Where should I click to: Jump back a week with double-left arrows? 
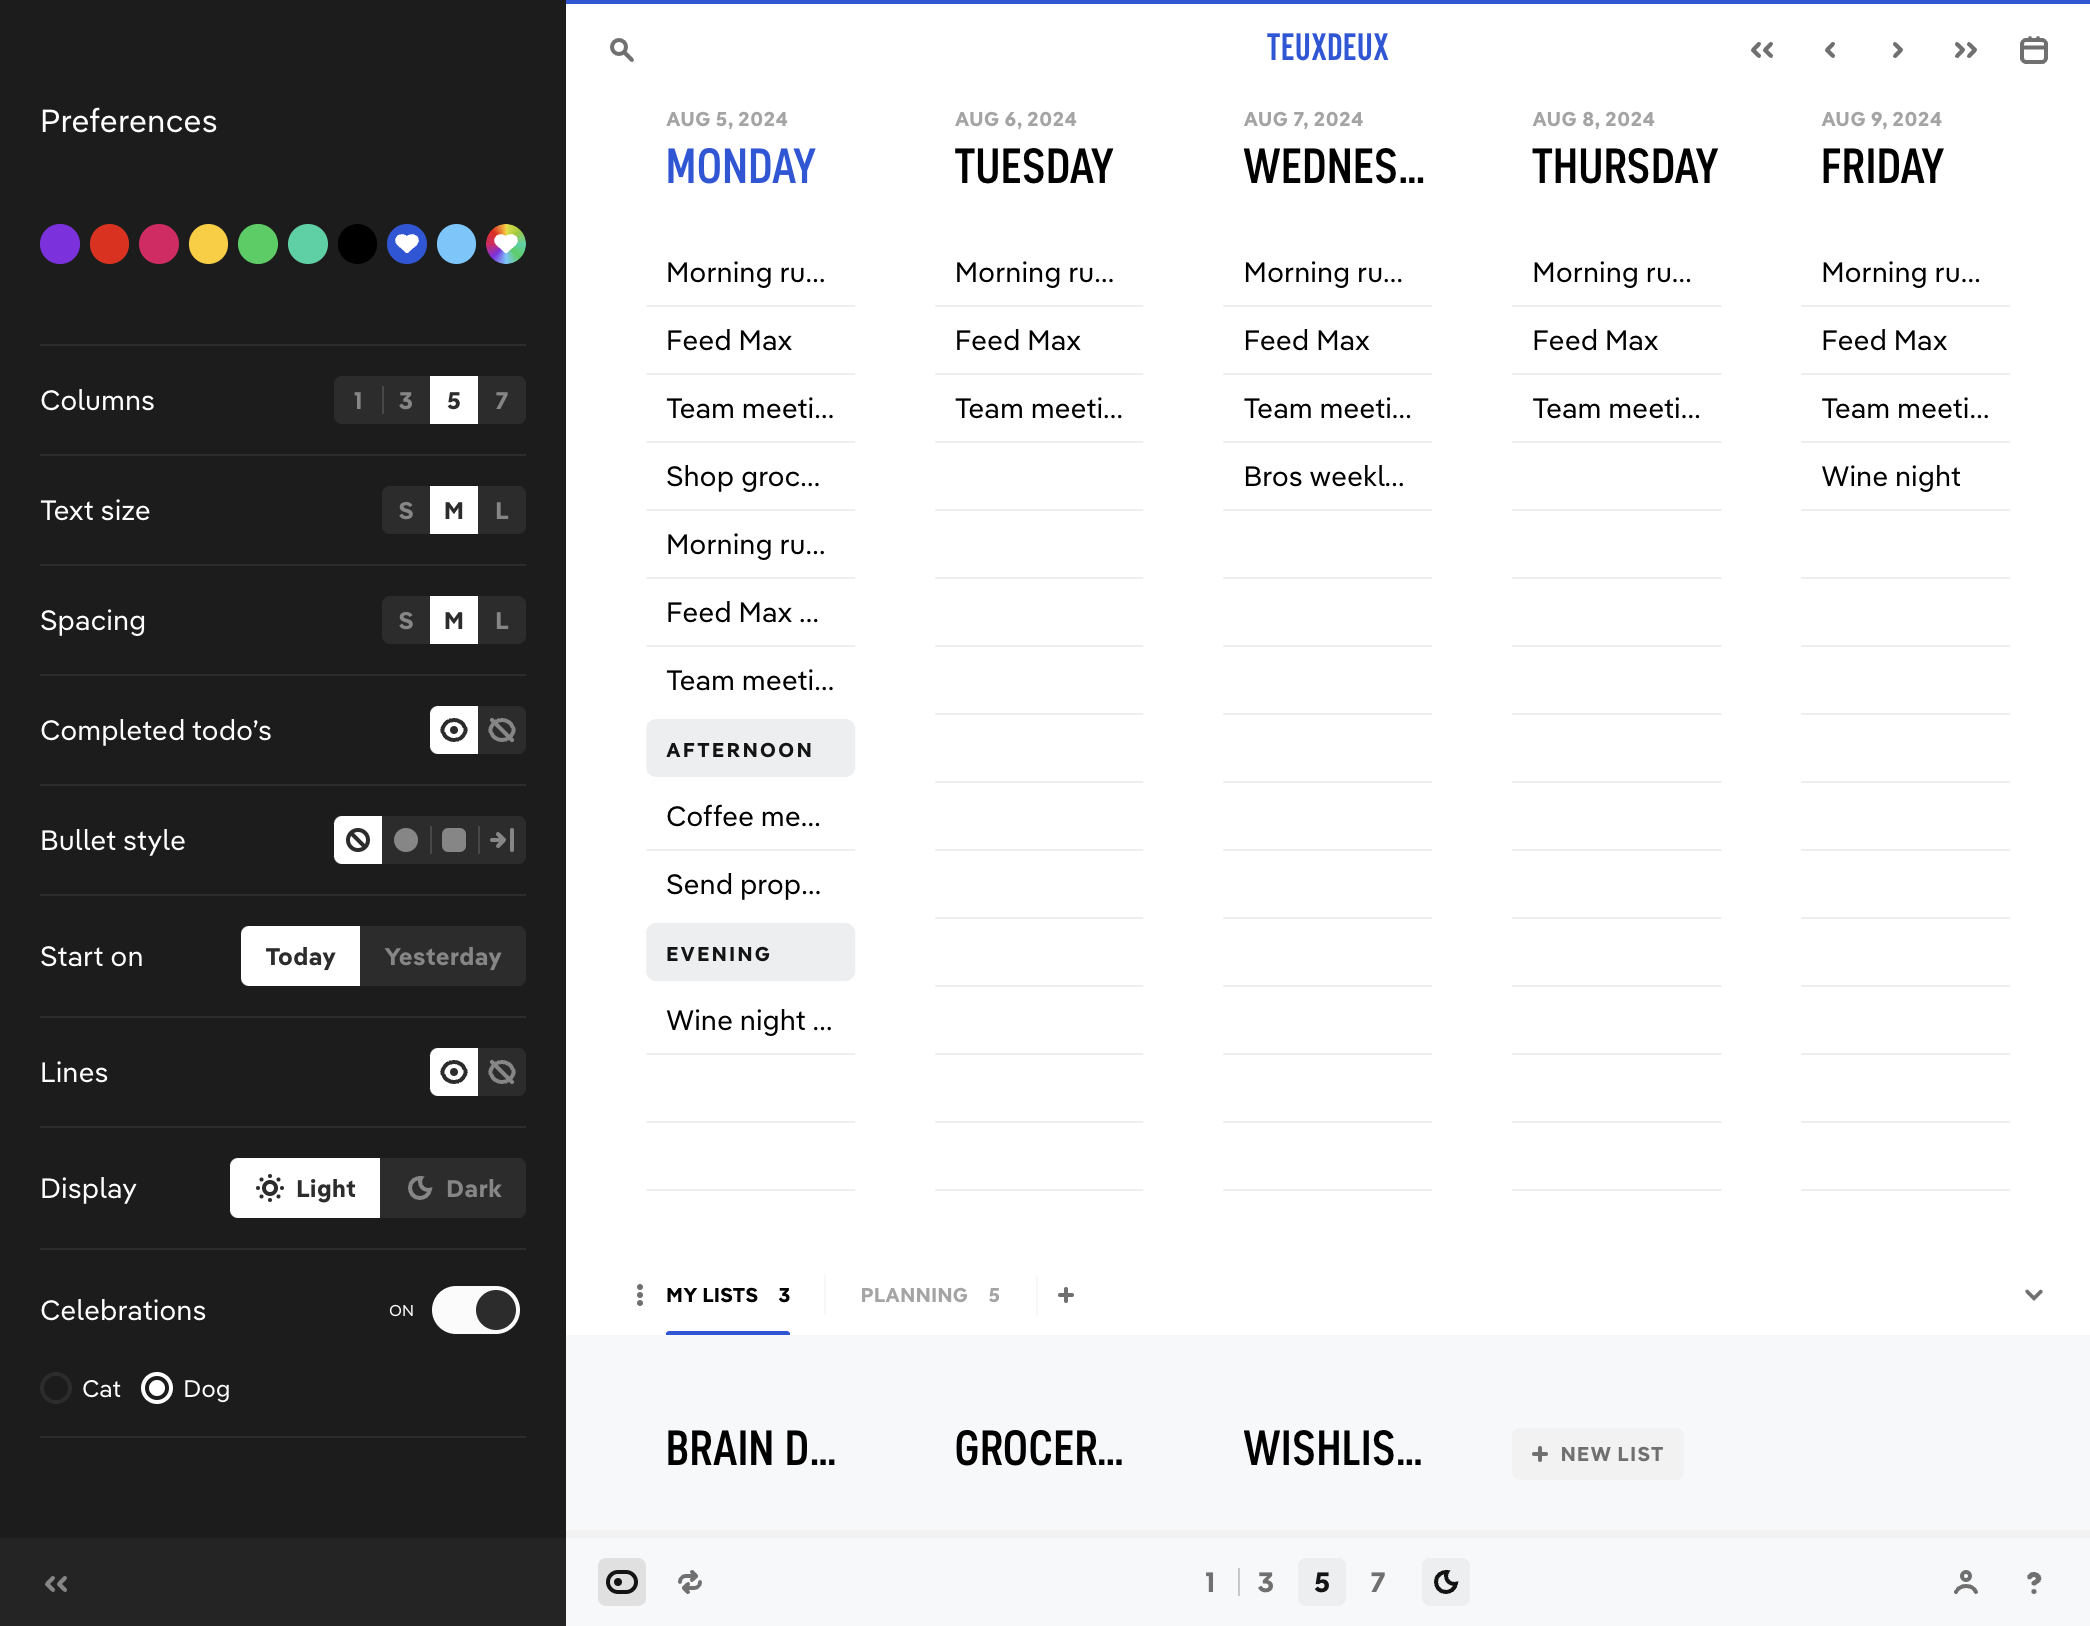click(1762, 50)
